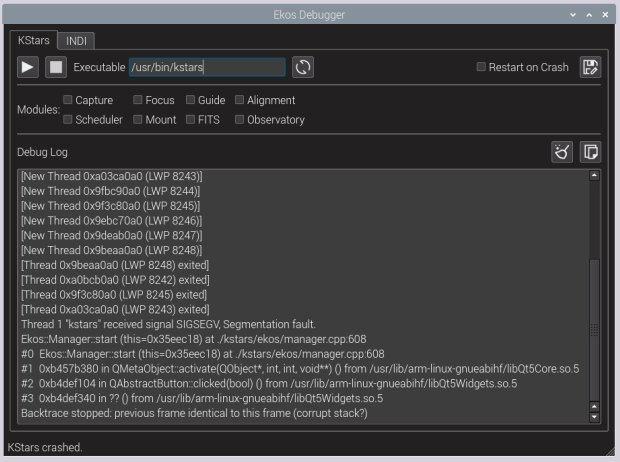Image resolution: width=620 pixels, height=462 pixels.
Task: Focus the Executable path input field
Action: click(x=207, y=67)
